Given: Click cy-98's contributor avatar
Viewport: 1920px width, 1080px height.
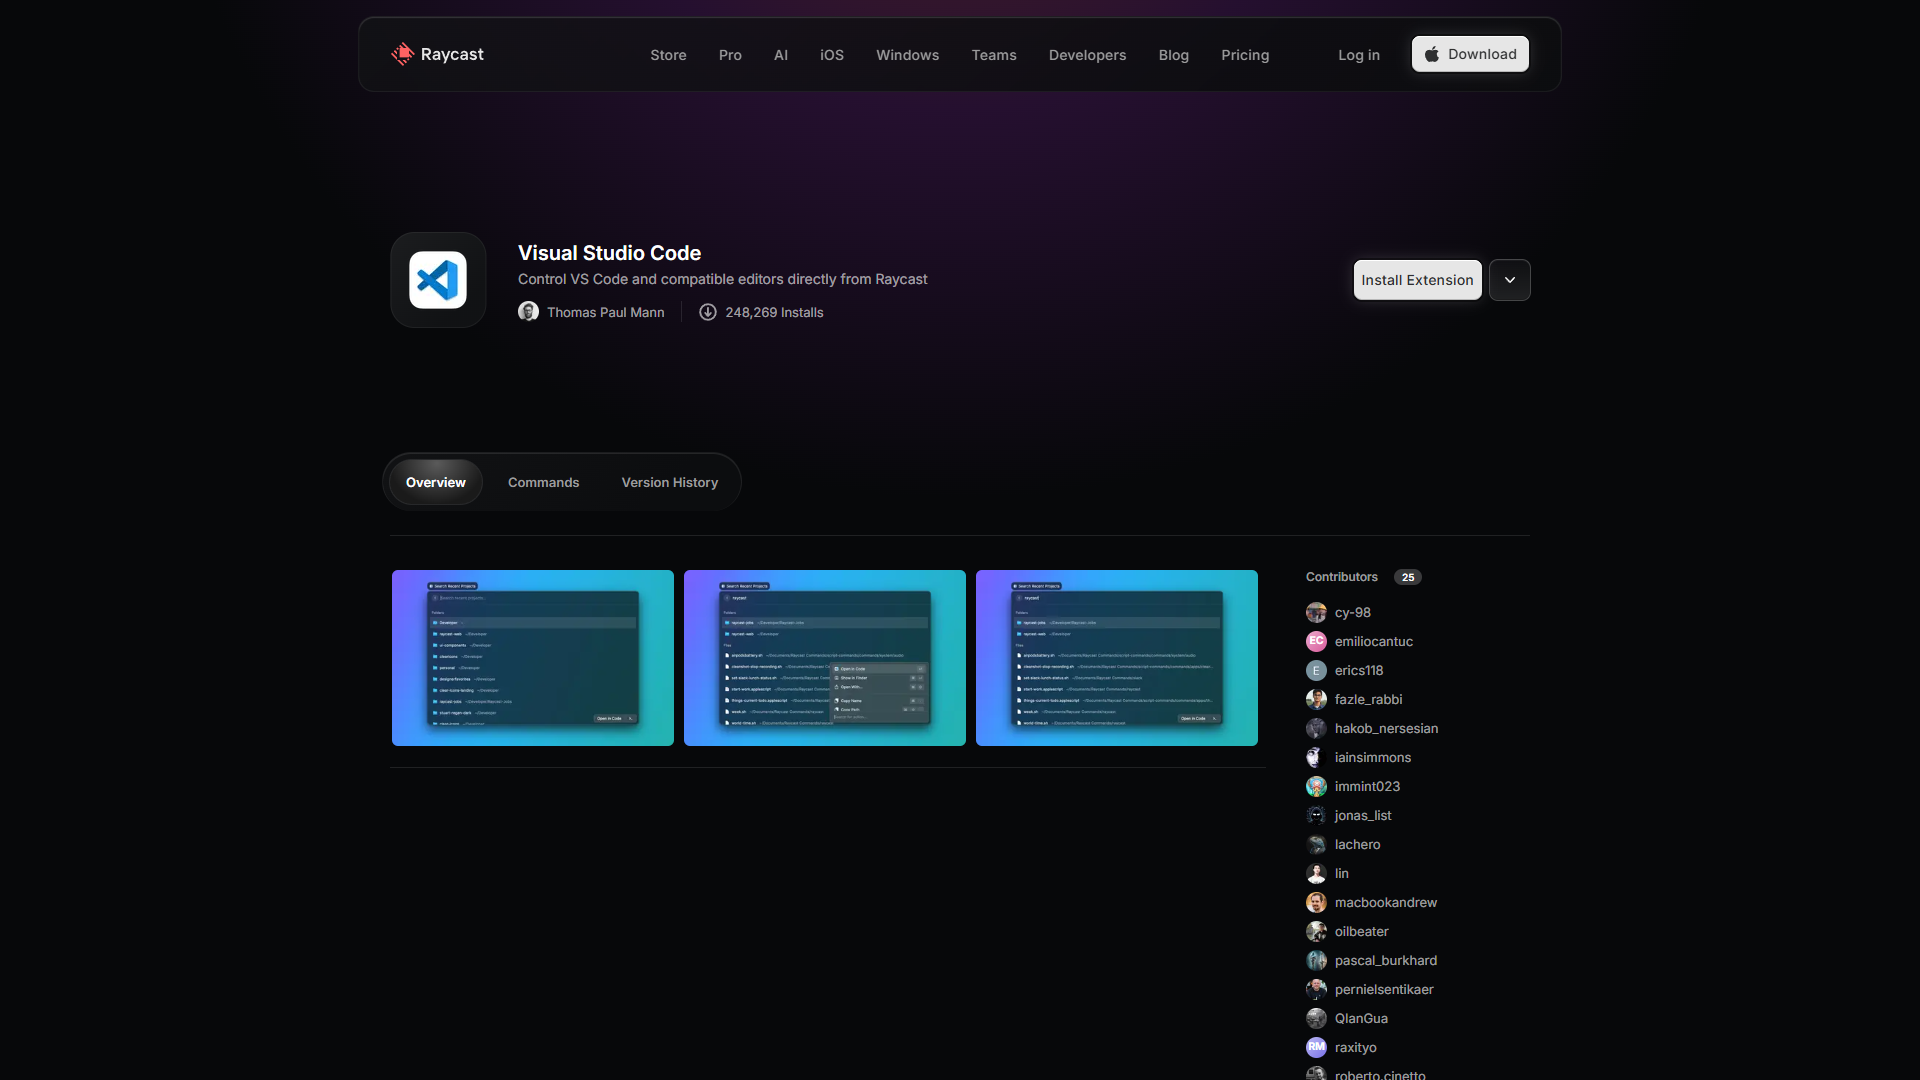Looking at the screenshot, I should coord(1316,612).
